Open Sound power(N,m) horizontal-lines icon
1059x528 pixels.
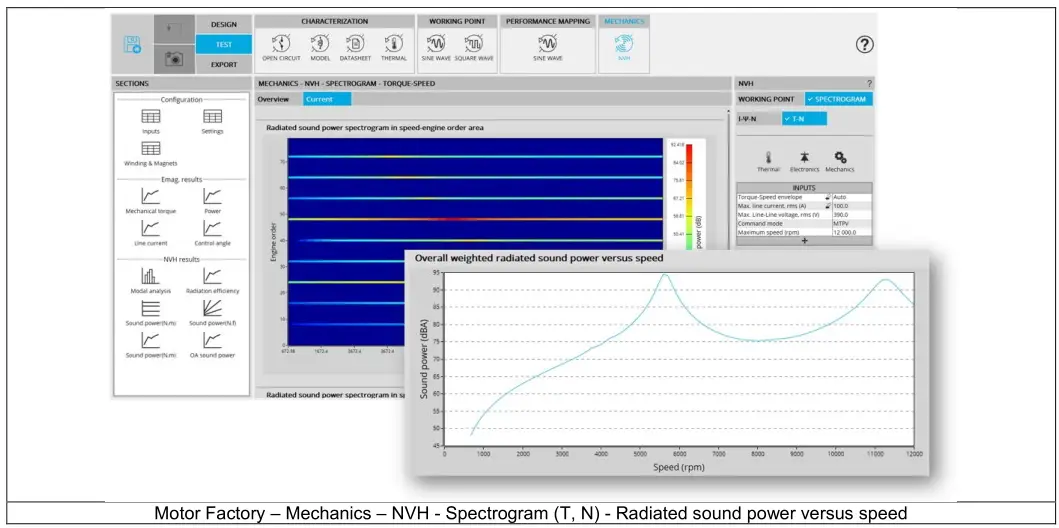pos(151,313)
